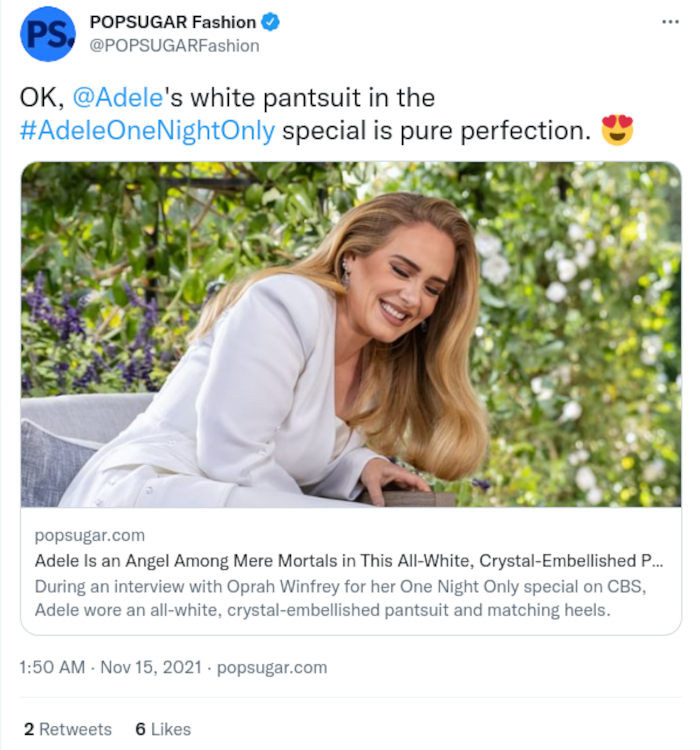
Task: Open the #AdeleOneNightOnly hashtag
Action: coord(148,131)
